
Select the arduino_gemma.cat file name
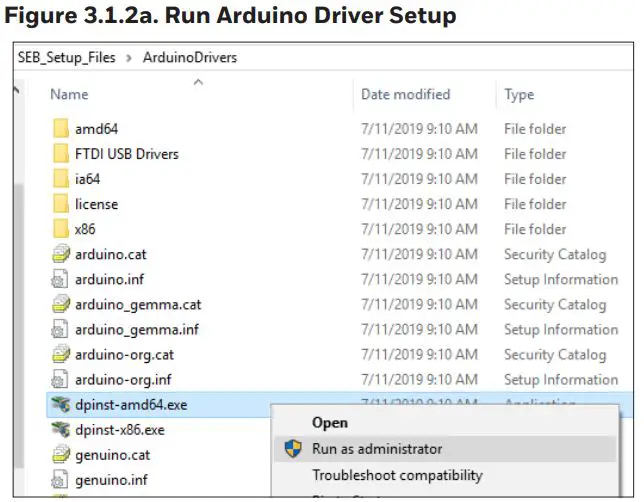coord(138,305)
